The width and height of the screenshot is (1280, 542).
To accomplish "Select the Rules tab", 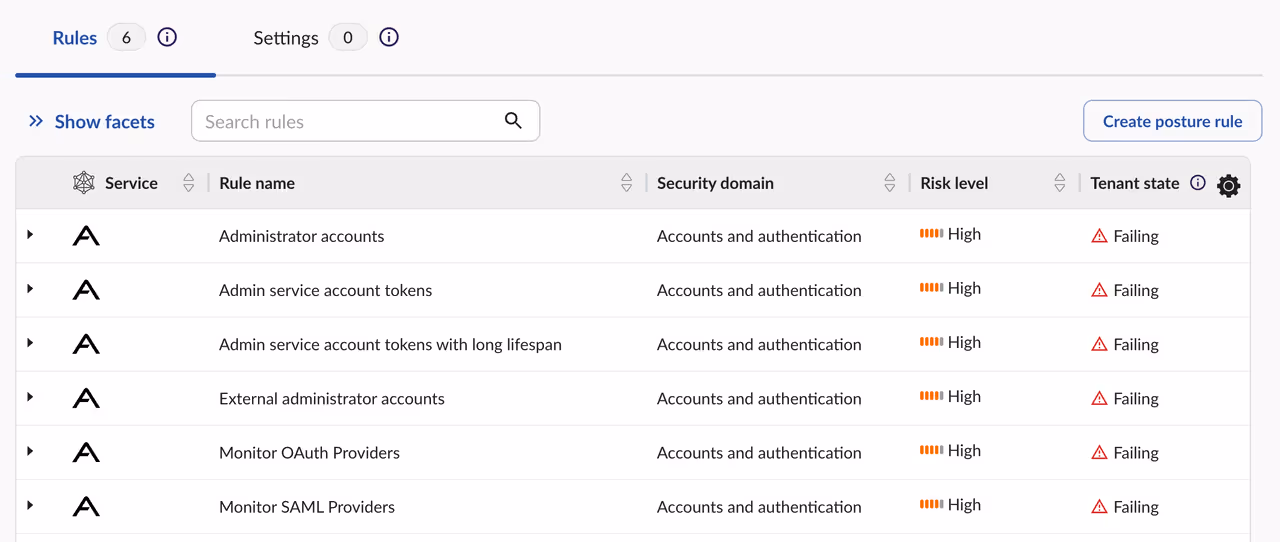I will click(75, 38).
